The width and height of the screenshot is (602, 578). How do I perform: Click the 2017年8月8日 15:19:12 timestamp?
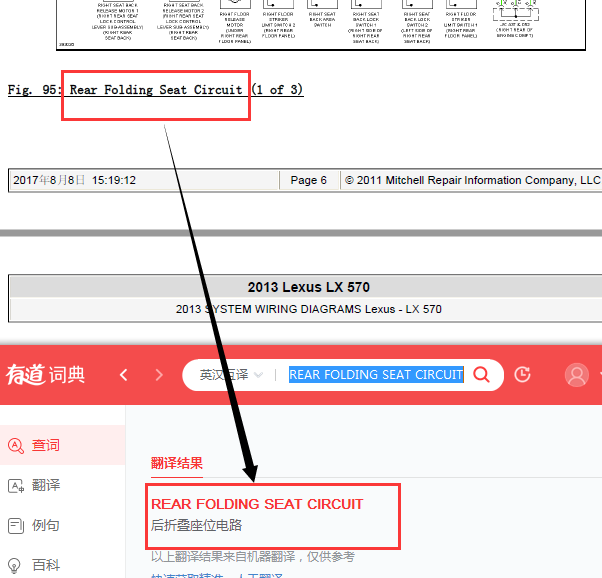74,180
